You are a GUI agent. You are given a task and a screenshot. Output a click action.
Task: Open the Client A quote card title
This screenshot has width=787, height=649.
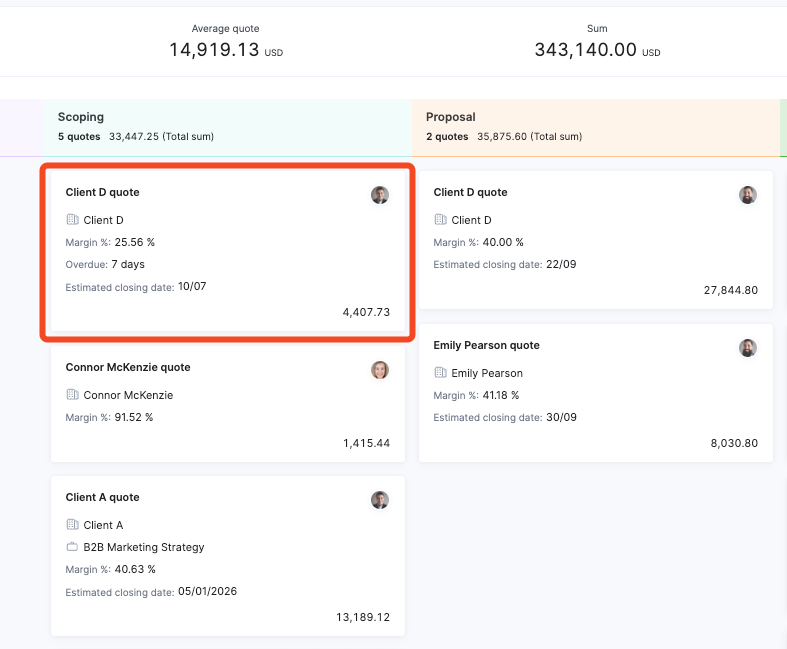(x=102, y=497)
